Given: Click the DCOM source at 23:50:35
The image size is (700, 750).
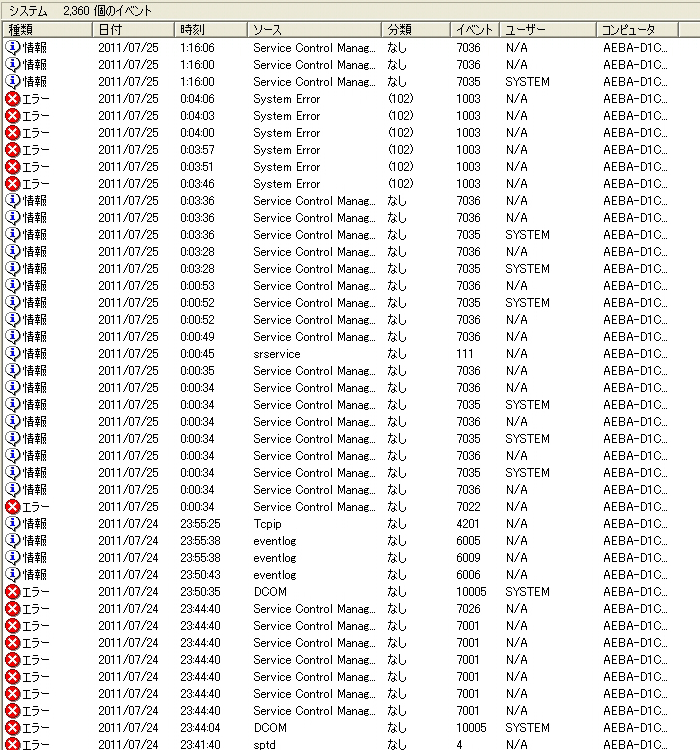Looking at the screenshot, I should 270,592.
